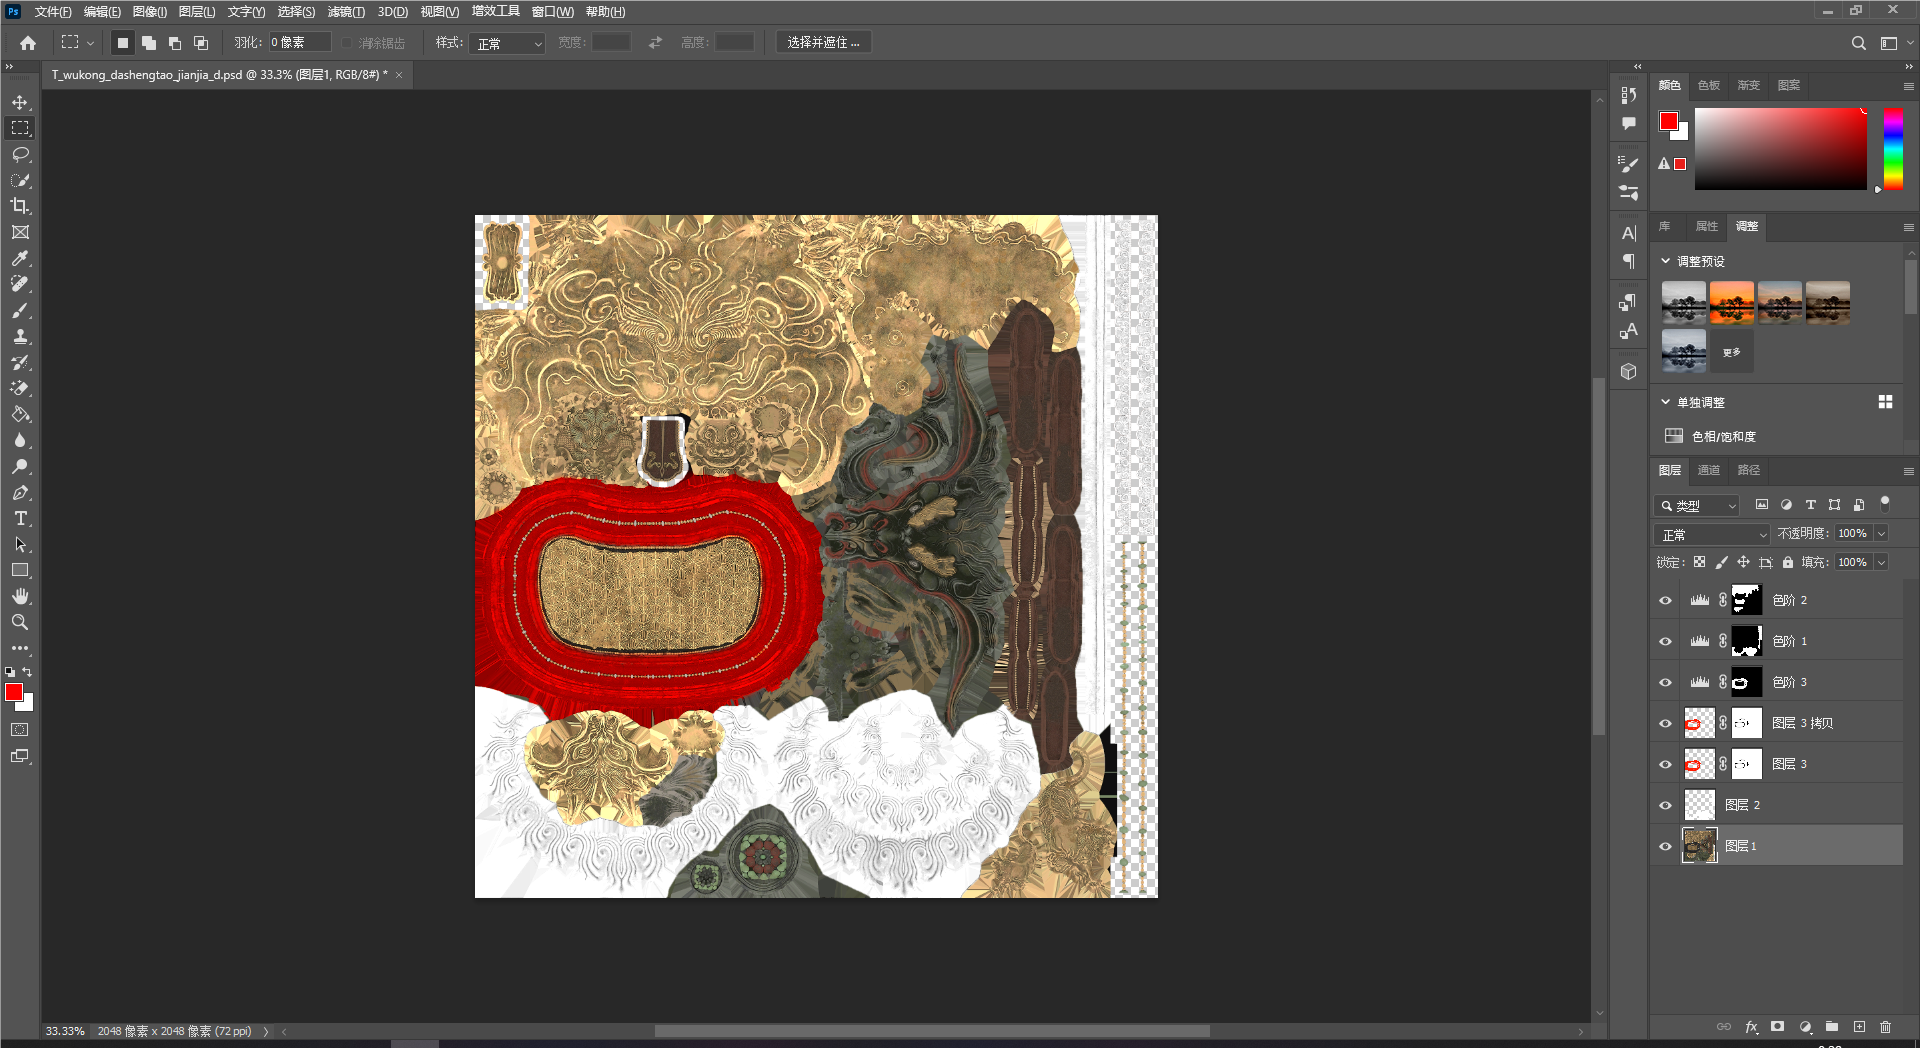Click 色相/饱和度 adjustment
This screenshot has width=1920, height=1048.
coord(1723,437)
